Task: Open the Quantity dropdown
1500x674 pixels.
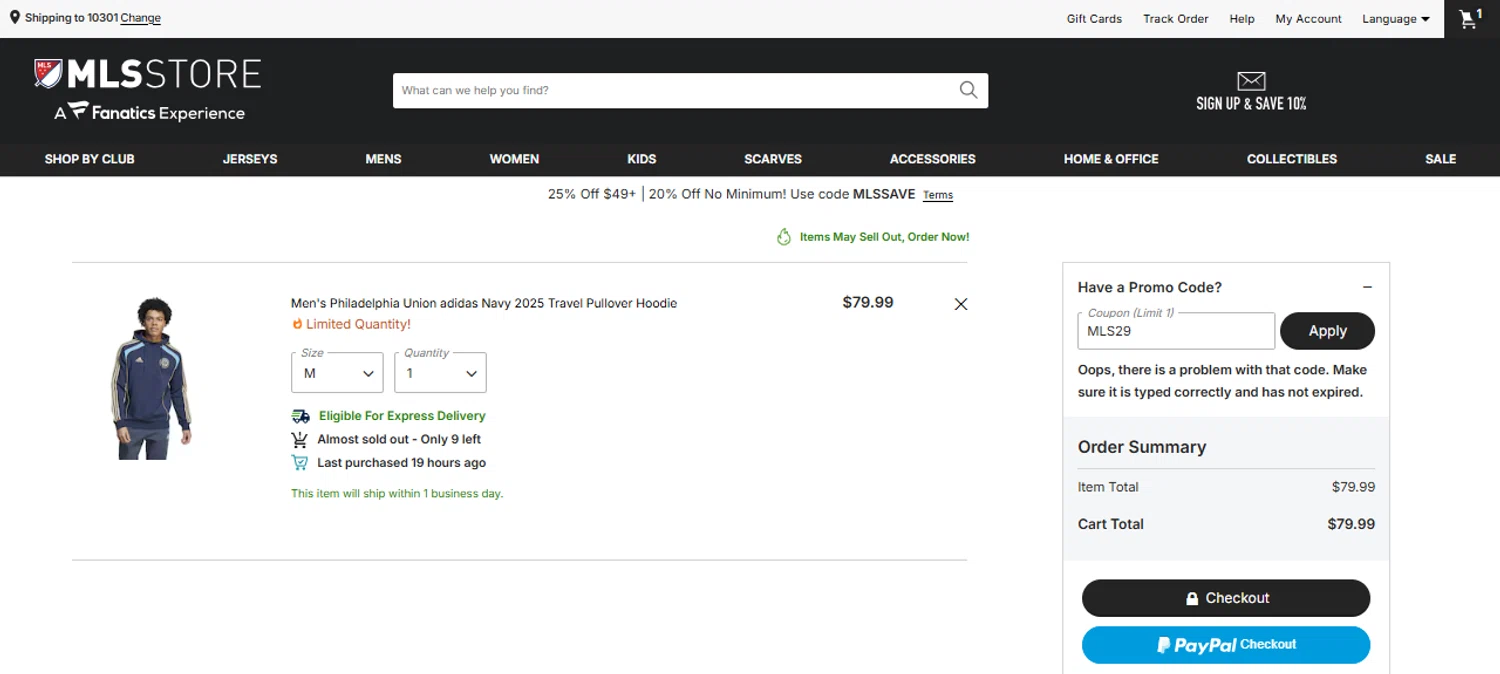Action: tap(441, 373)
